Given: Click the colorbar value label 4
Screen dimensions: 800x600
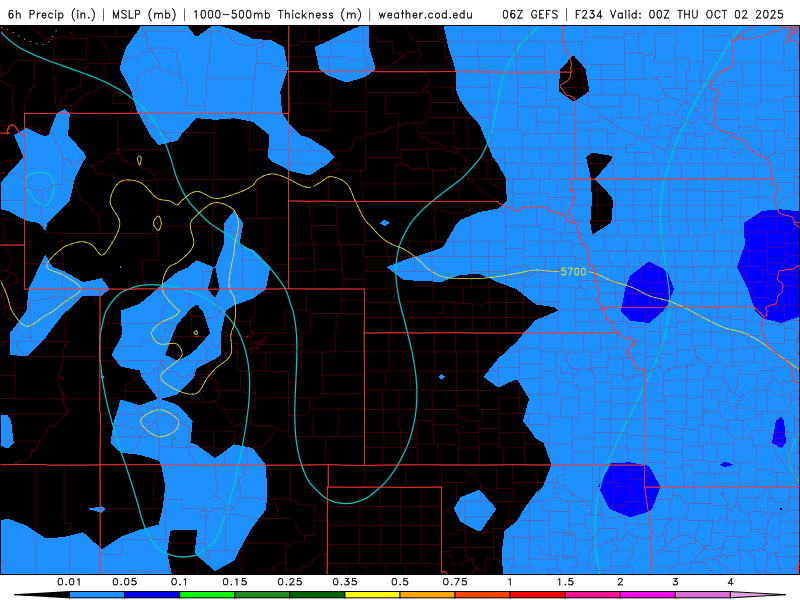Looking at the screenshot, I should (731, 582).
